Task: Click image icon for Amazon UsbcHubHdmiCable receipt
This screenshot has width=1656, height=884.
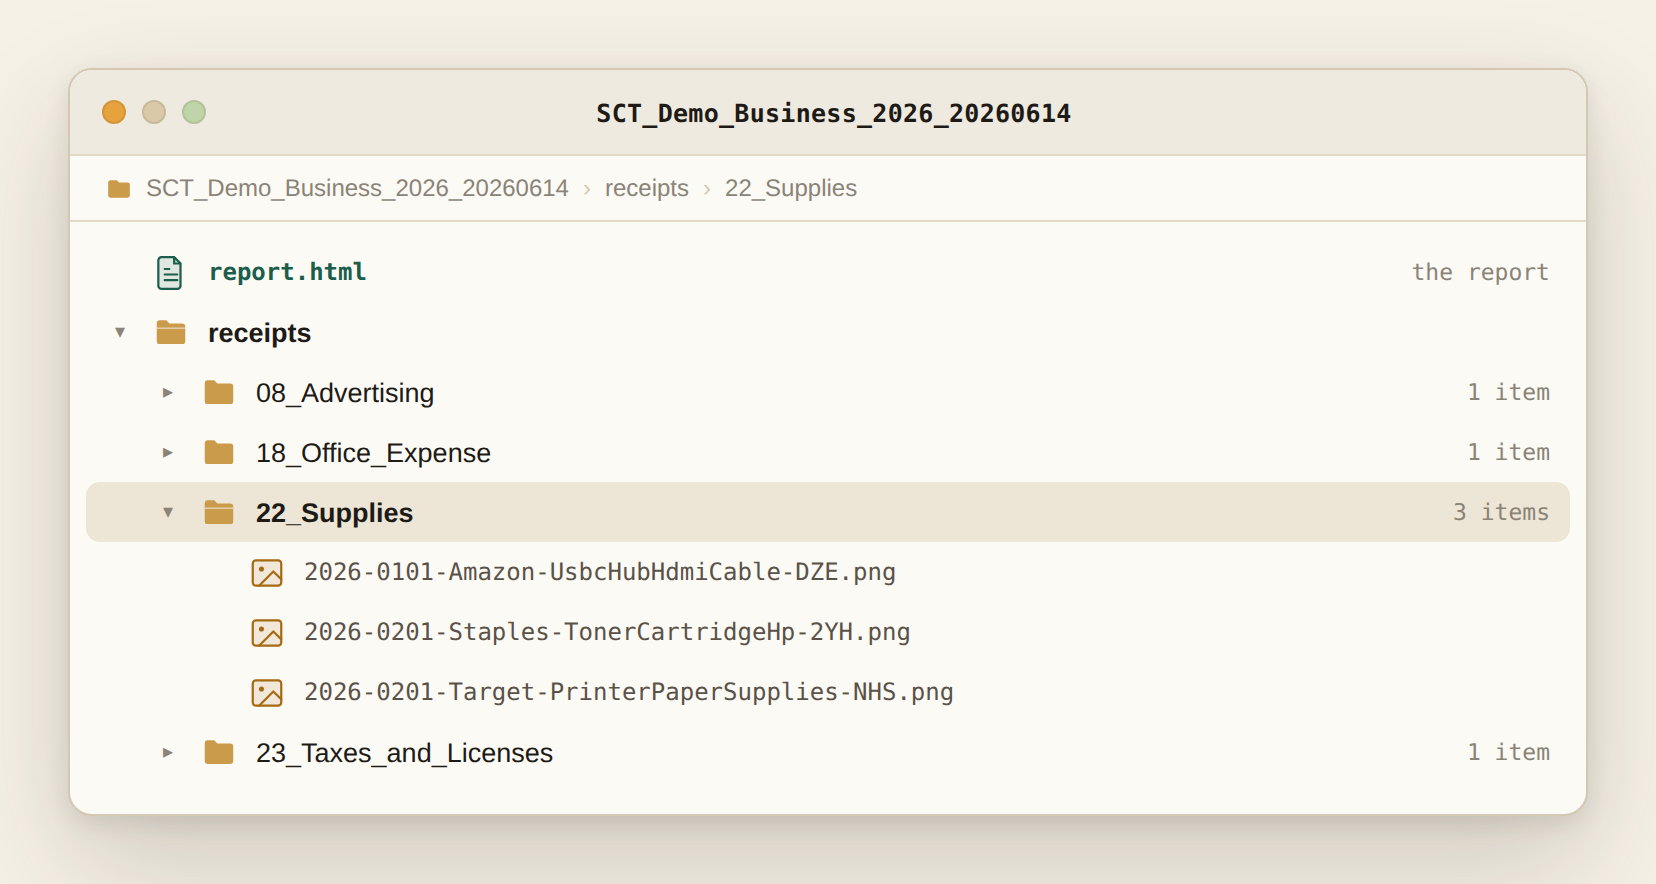Action: pyautogui.click(x=267, y=573)
